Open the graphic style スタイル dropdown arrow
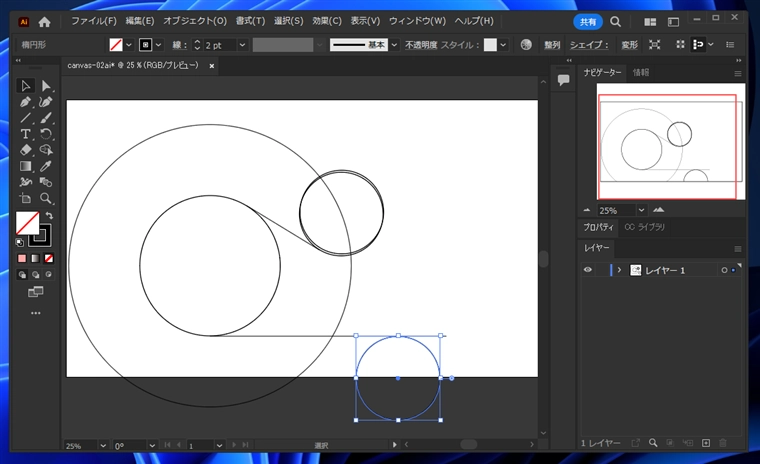The height and width of the screenshot is (464, 760). 503,45
